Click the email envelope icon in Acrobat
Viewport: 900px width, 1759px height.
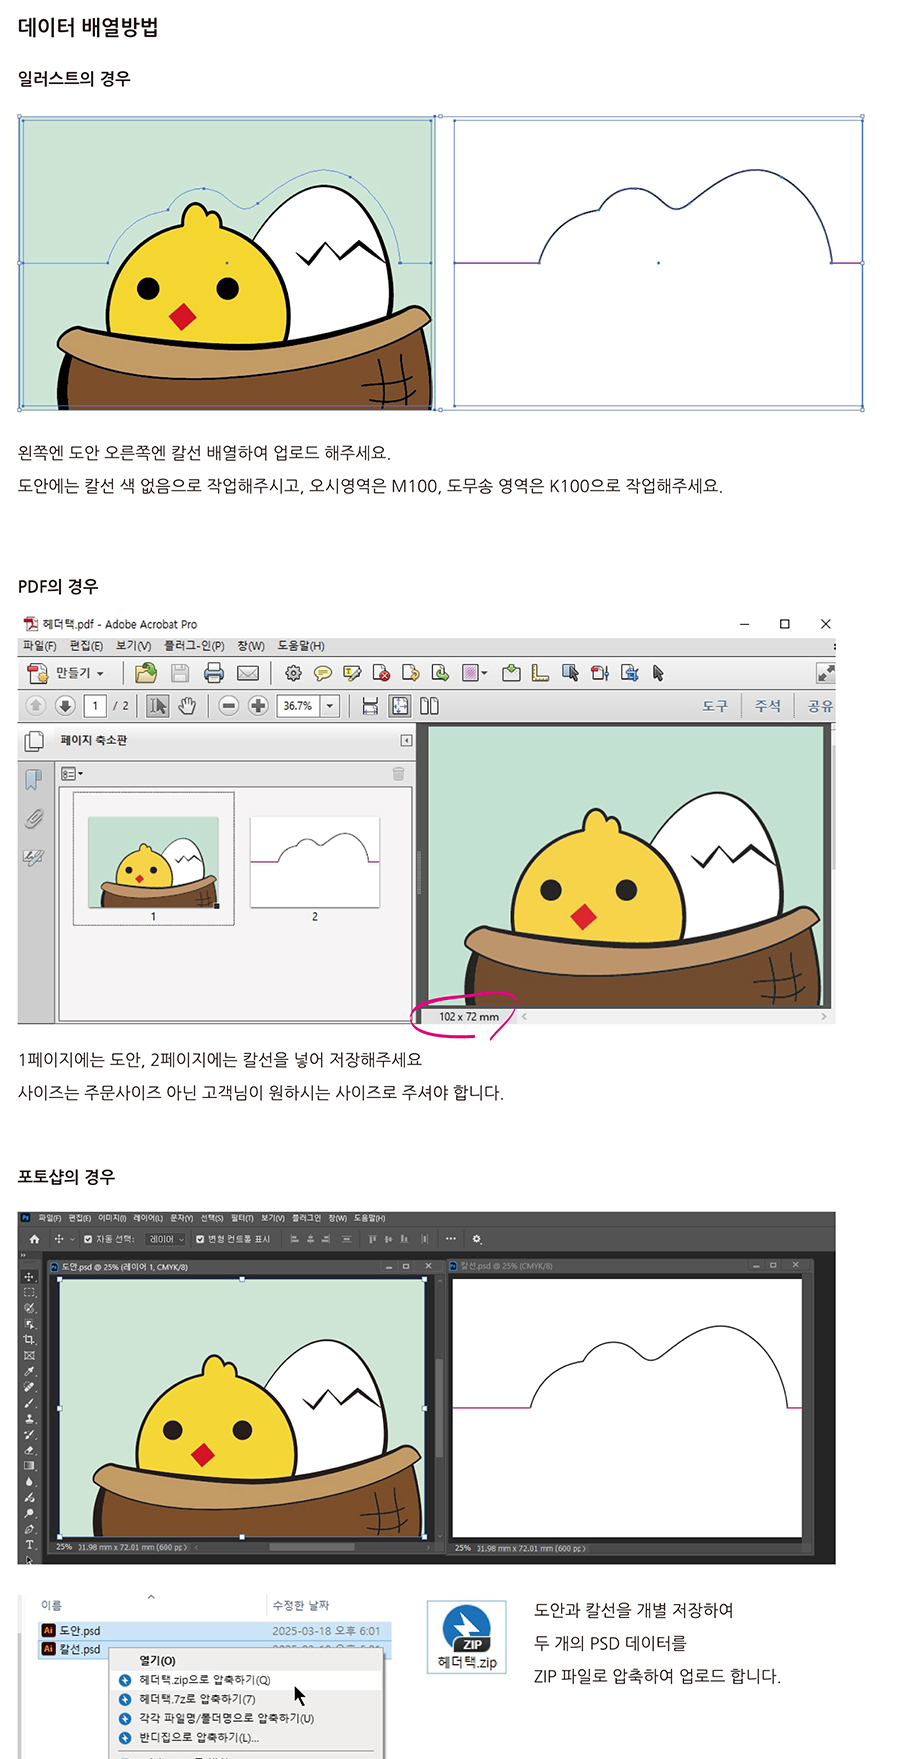248,673
